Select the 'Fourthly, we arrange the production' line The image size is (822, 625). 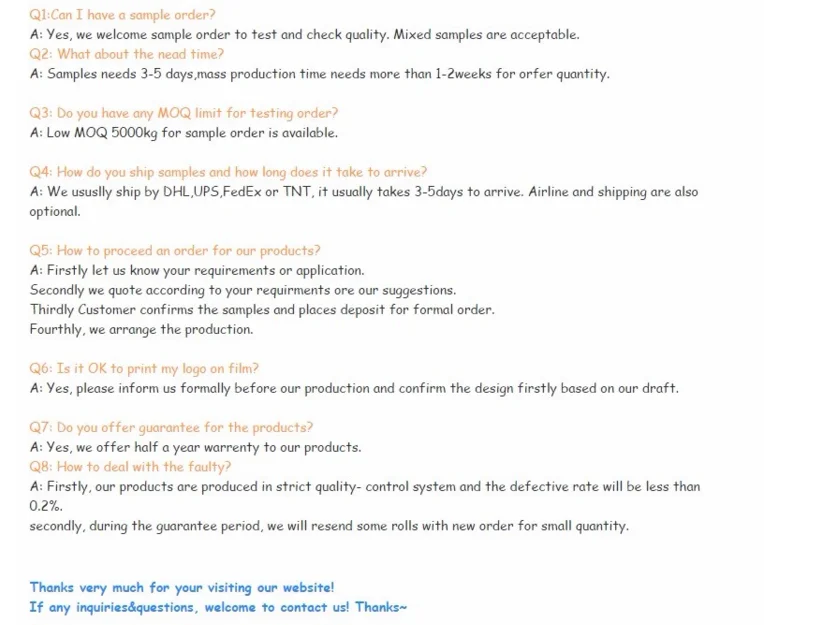click(x=141, y=329)
